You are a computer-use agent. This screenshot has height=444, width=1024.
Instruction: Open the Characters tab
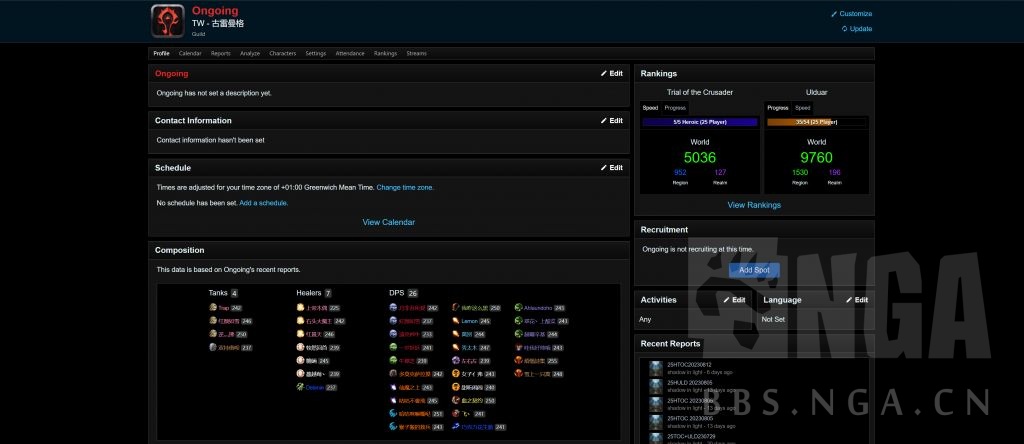(x=282, y=53)
